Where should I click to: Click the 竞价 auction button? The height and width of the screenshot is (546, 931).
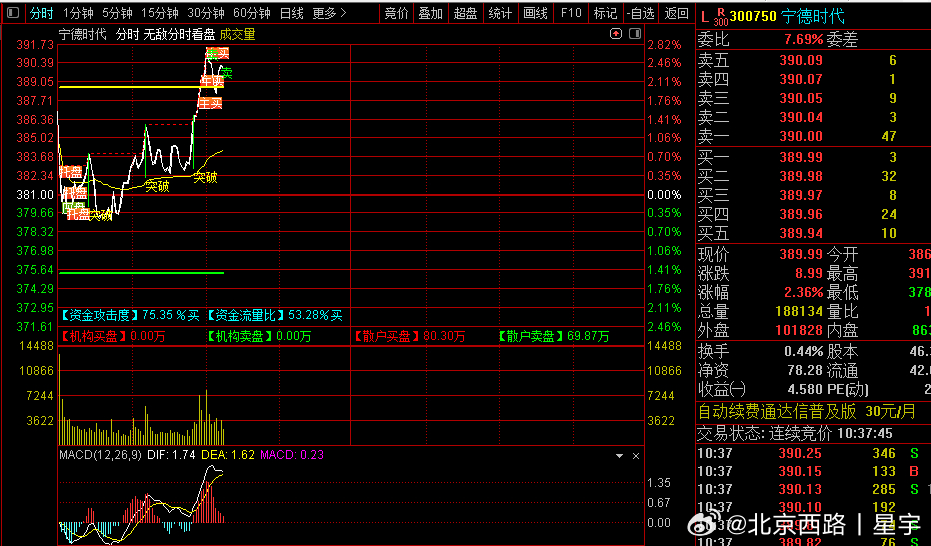(397, 13)
